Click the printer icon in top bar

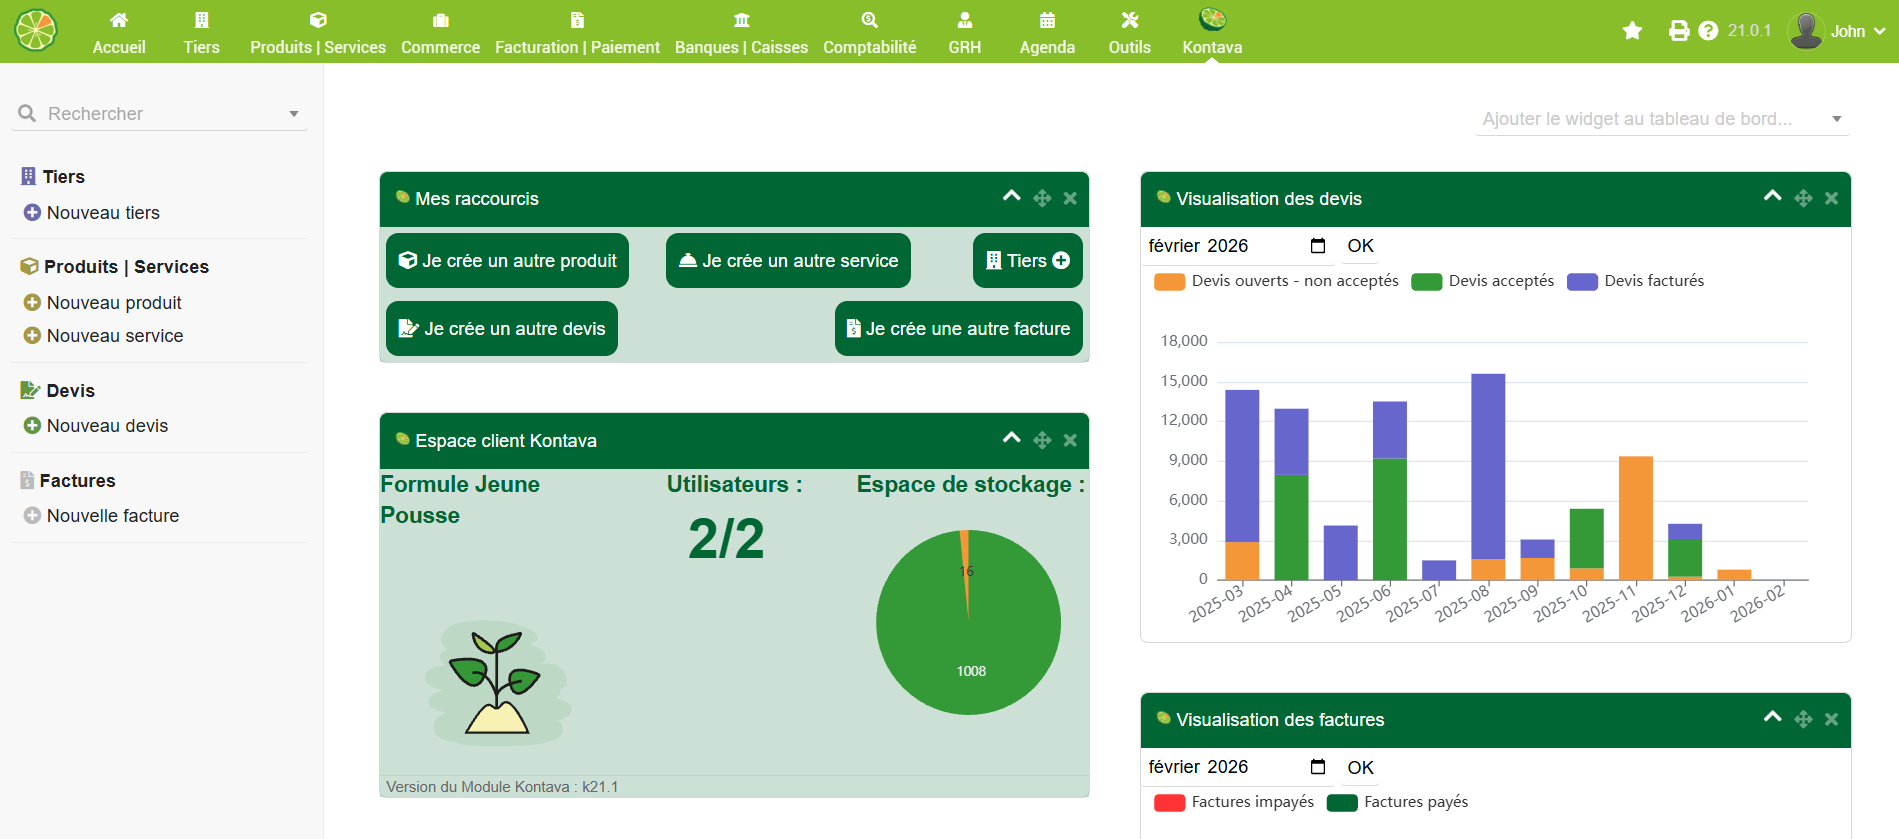[x=1679, y=31]
